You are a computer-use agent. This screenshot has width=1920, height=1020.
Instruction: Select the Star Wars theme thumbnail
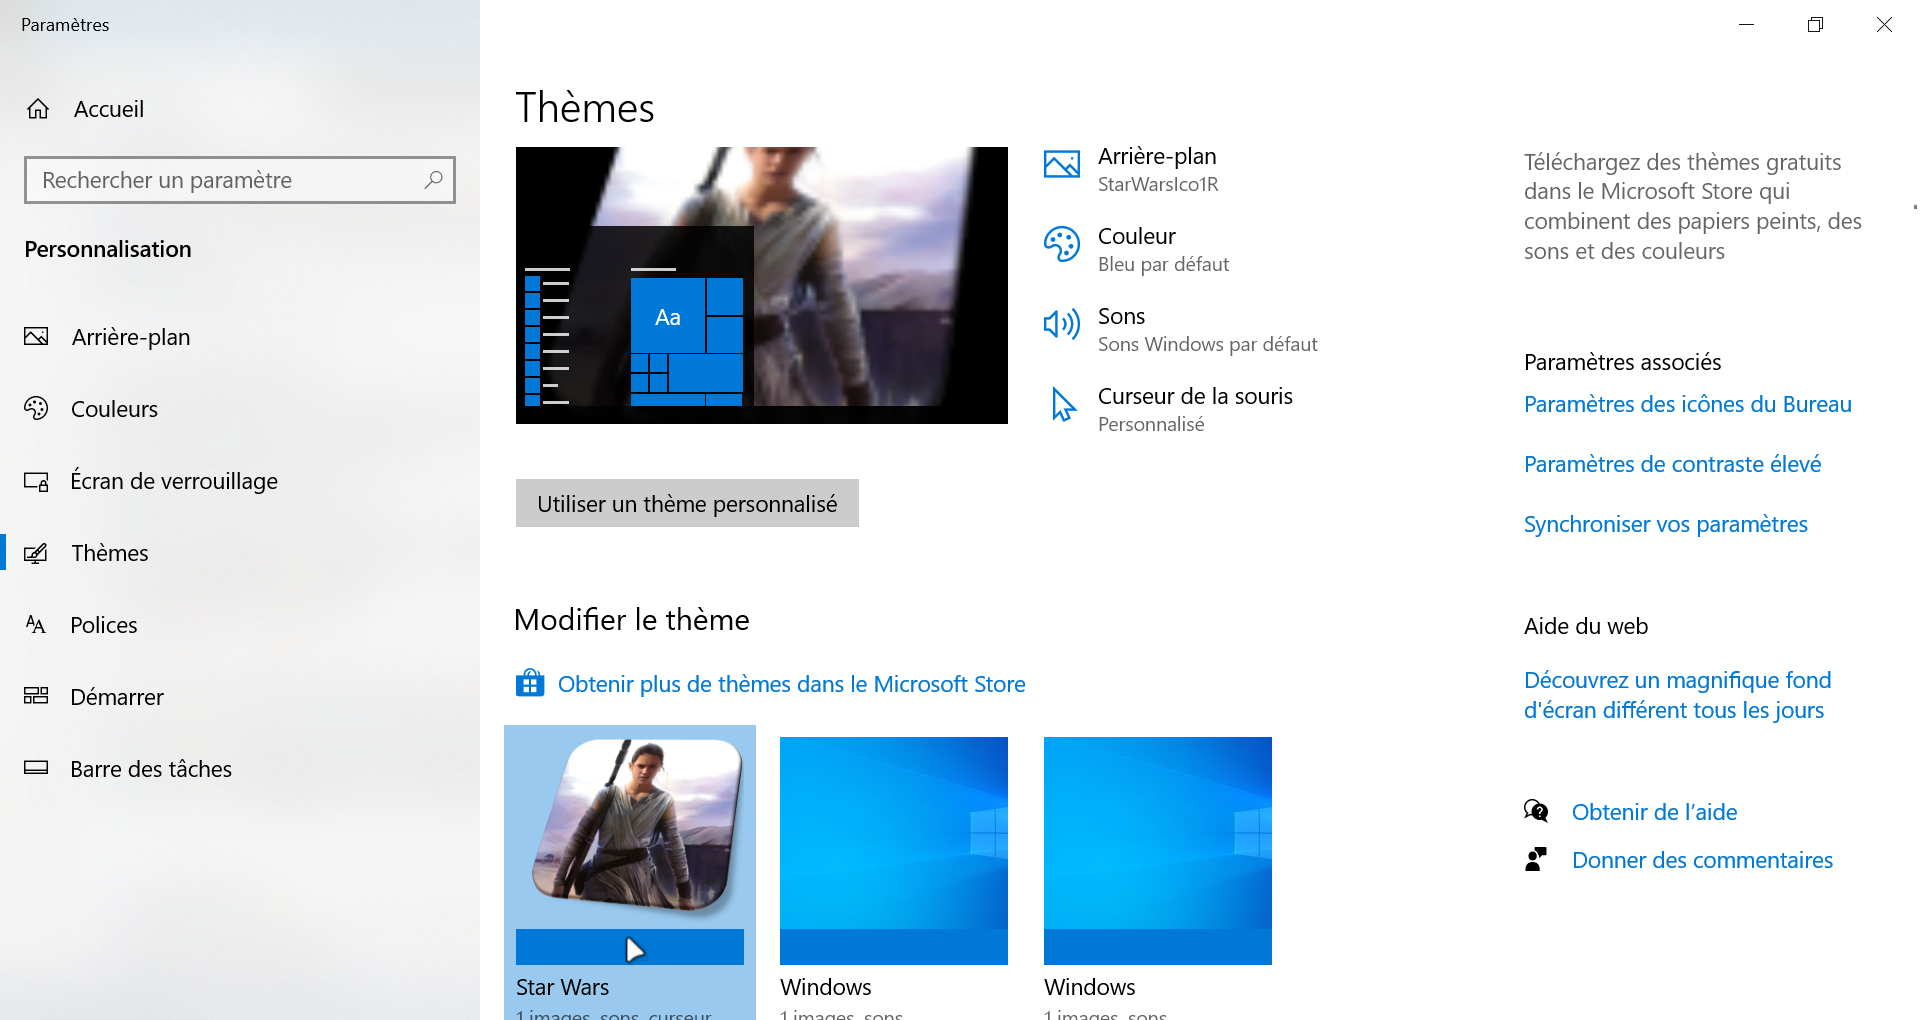click(630, 850)
